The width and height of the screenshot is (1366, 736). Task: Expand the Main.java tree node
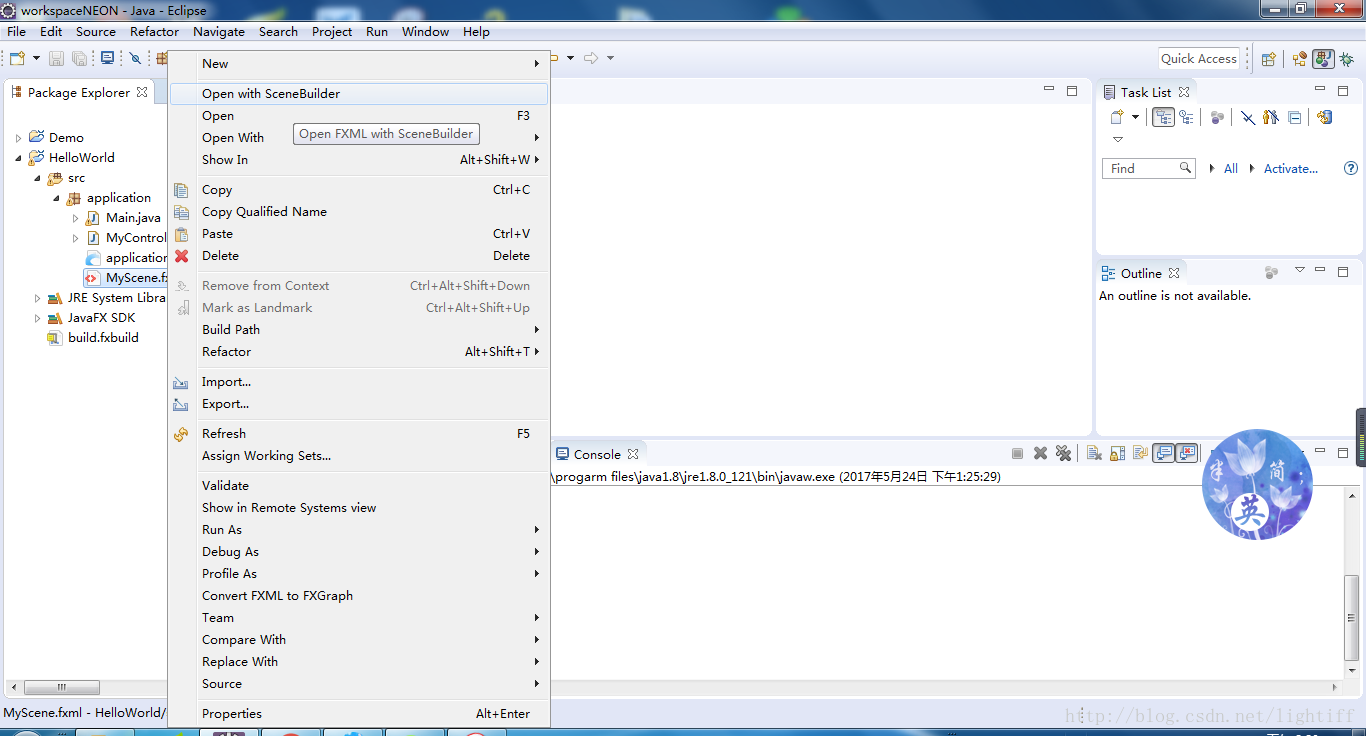[x=76, y=218]
